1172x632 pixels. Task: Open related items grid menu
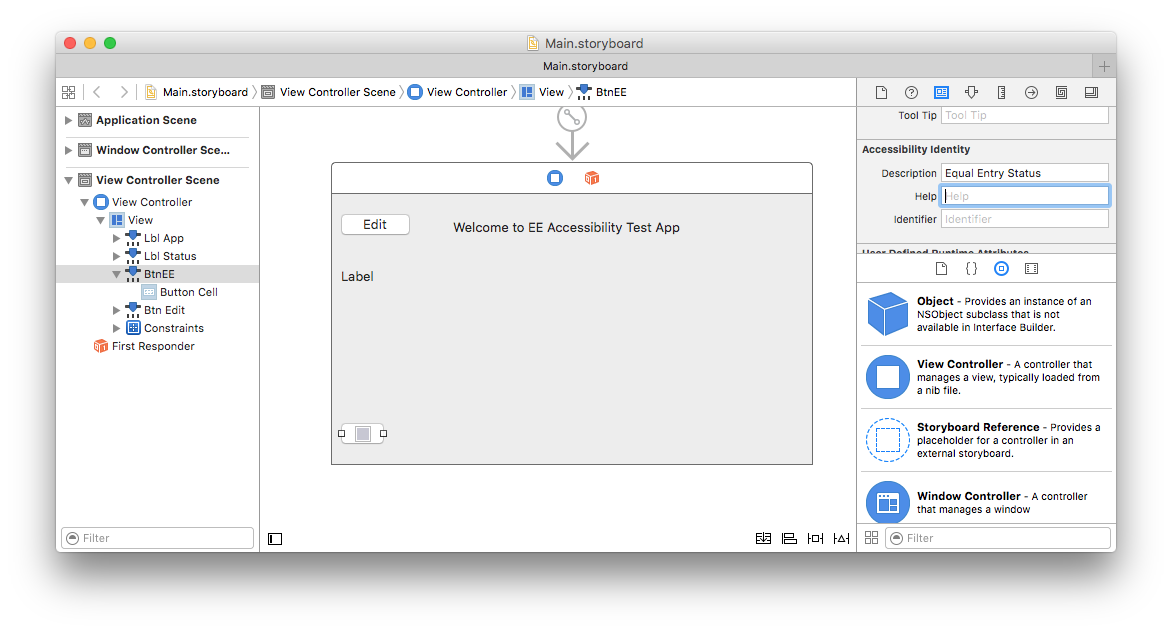69,93
